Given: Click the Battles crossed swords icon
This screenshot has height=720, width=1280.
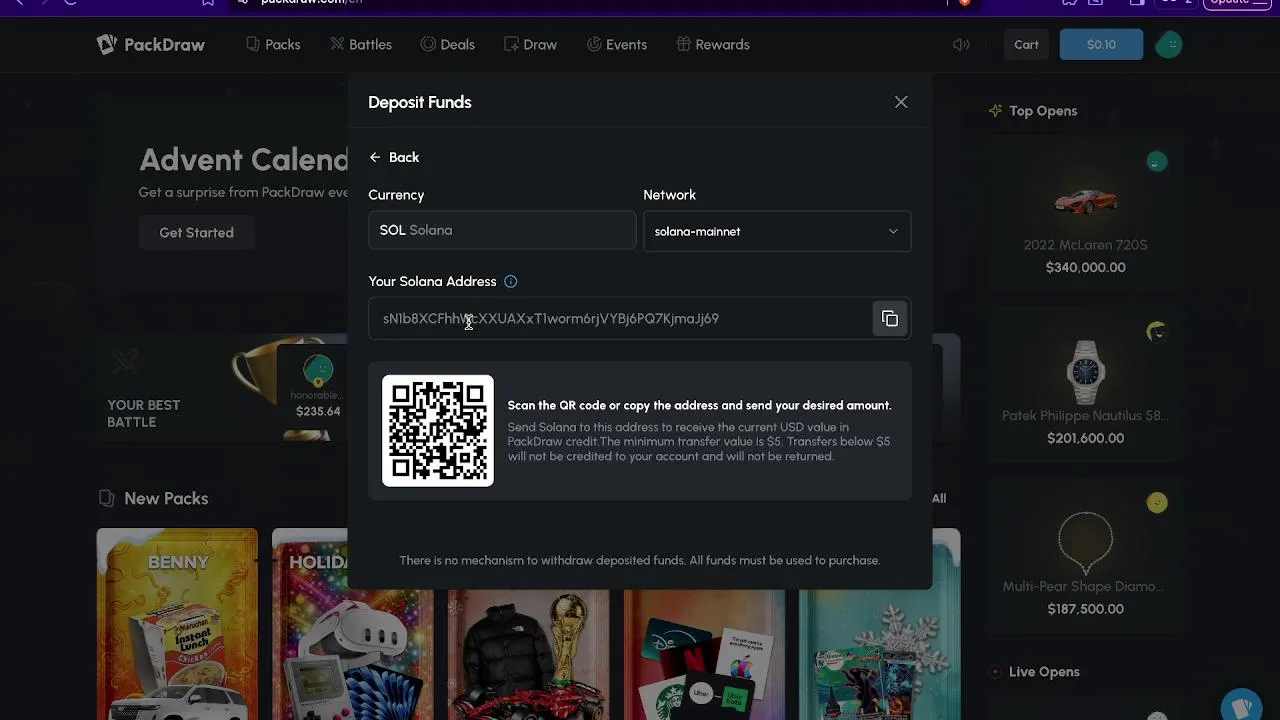Looking at the screenshot, I should pos(337,44).
